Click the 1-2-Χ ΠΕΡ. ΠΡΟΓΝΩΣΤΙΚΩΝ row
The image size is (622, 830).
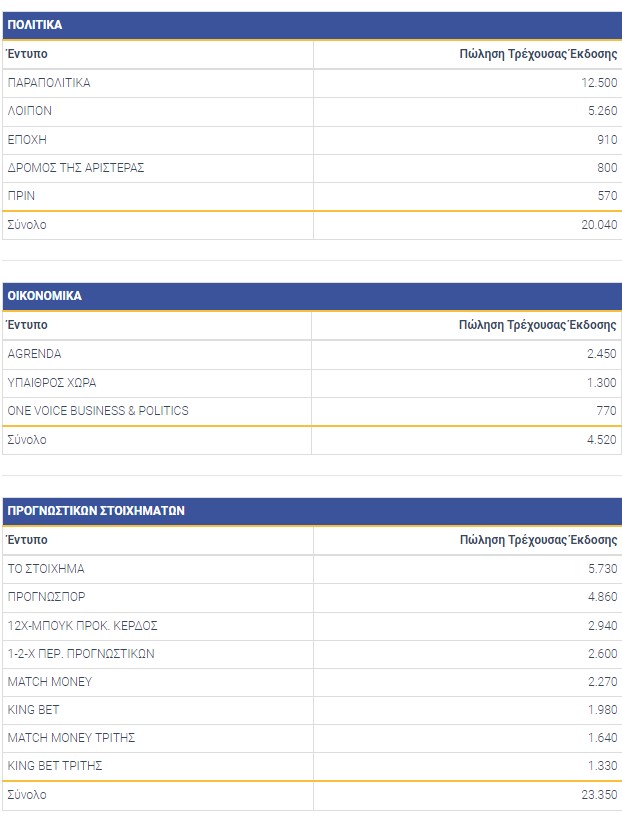coord(81,654)
